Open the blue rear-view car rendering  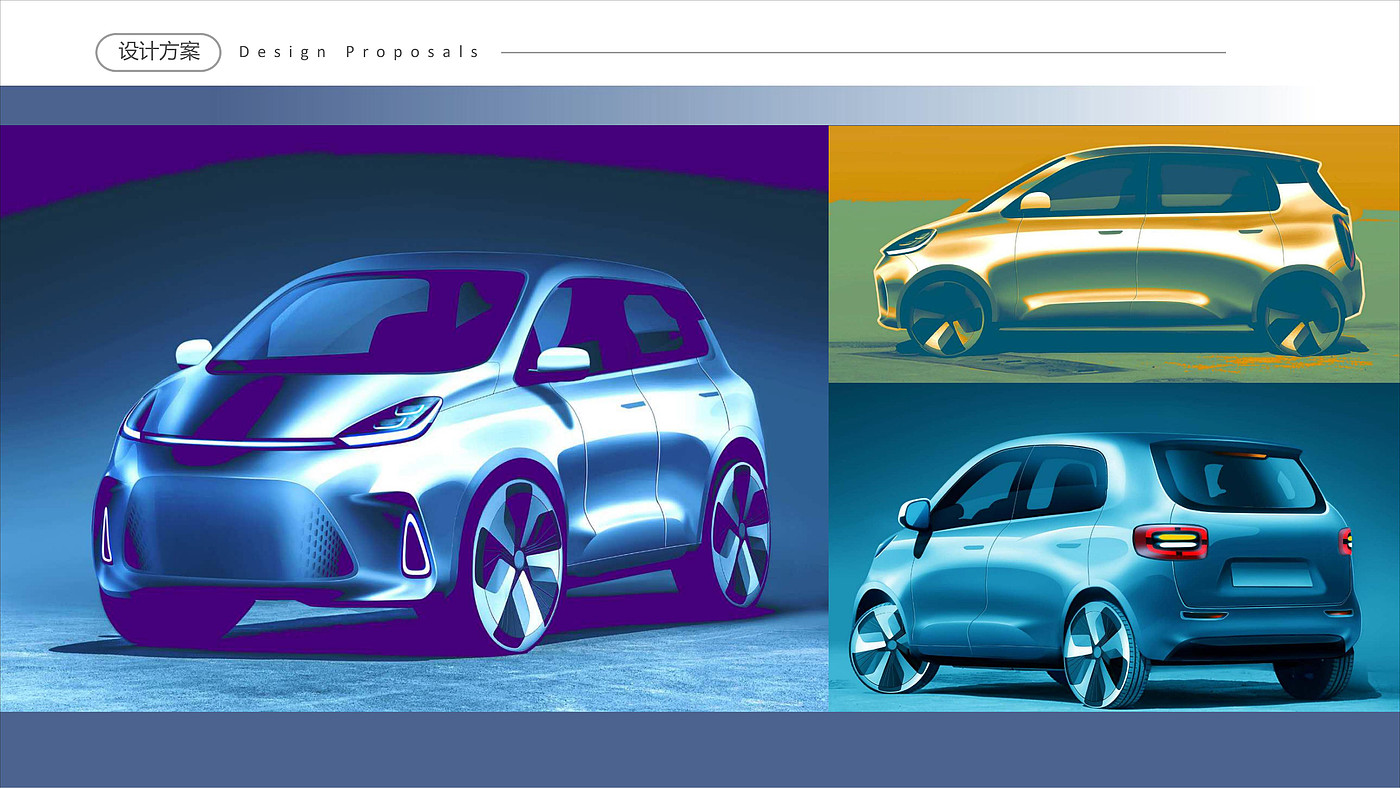pyautogui.click(x=1114, y=548)
